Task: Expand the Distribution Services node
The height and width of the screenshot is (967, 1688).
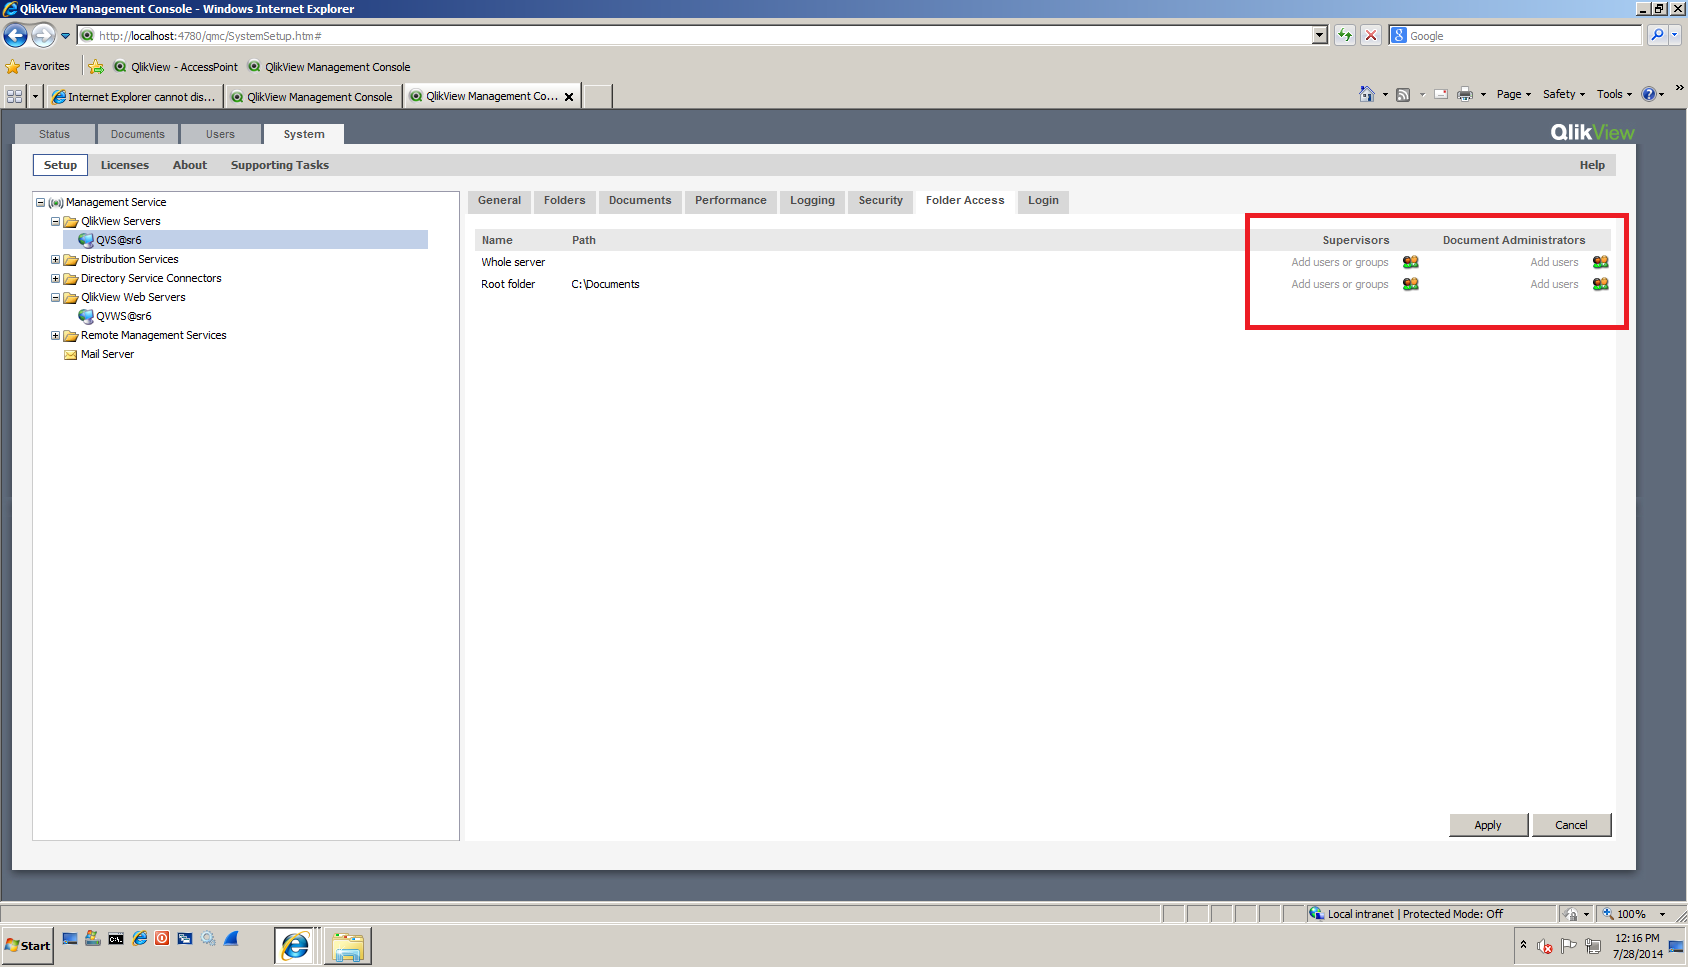Action: [x=56, y=259]
